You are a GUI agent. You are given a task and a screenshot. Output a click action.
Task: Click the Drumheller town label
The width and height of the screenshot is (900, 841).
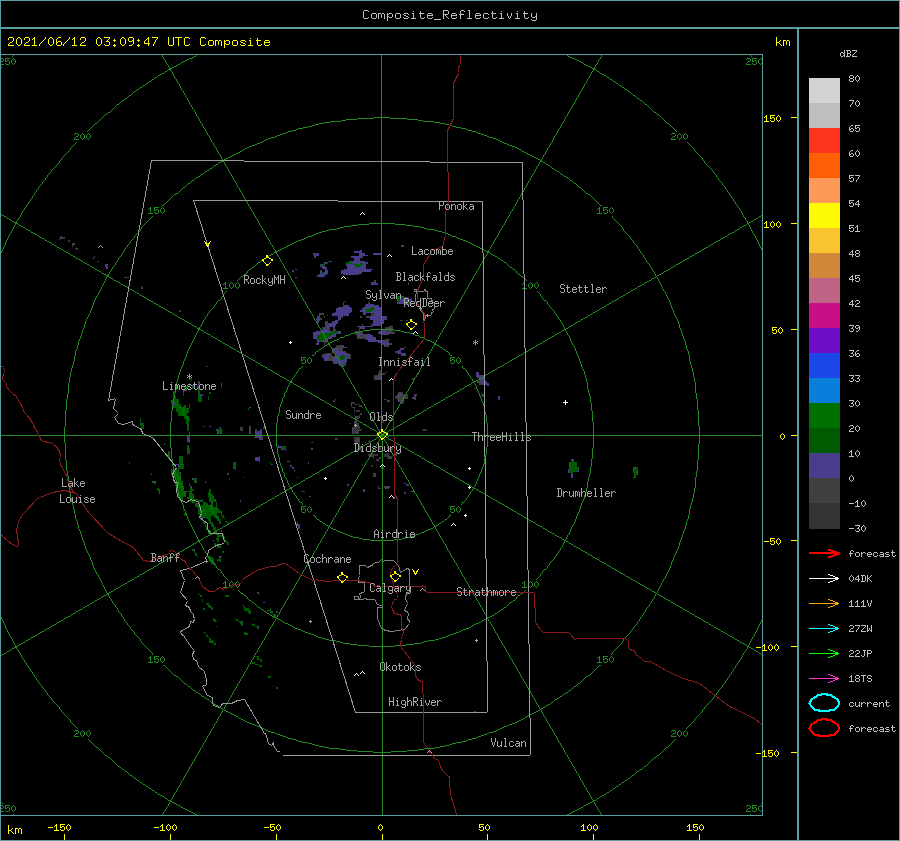(586, 493)
